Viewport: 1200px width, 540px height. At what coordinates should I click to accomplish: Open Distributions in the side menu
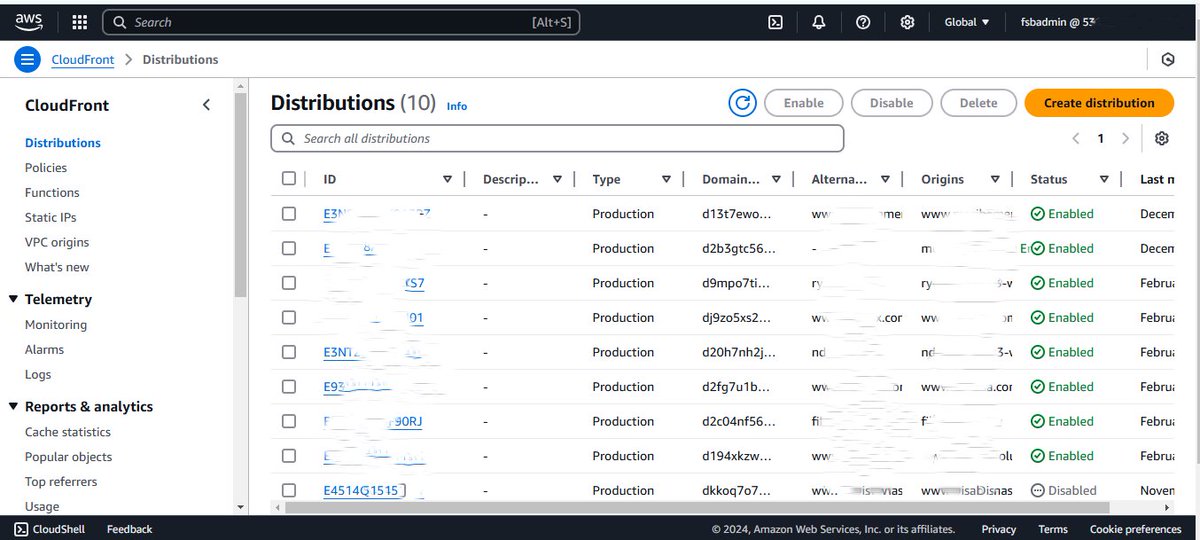[x=63, y=143]
